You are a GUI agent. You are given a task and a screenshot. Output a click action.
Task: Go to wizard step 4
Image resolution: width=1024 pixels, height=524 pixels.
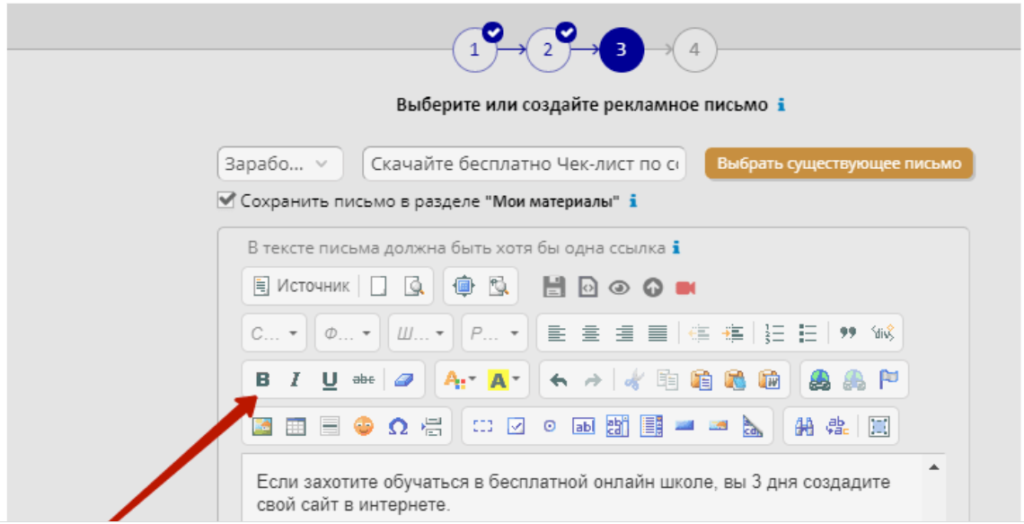pyautogui.click(x=695, y=50)
